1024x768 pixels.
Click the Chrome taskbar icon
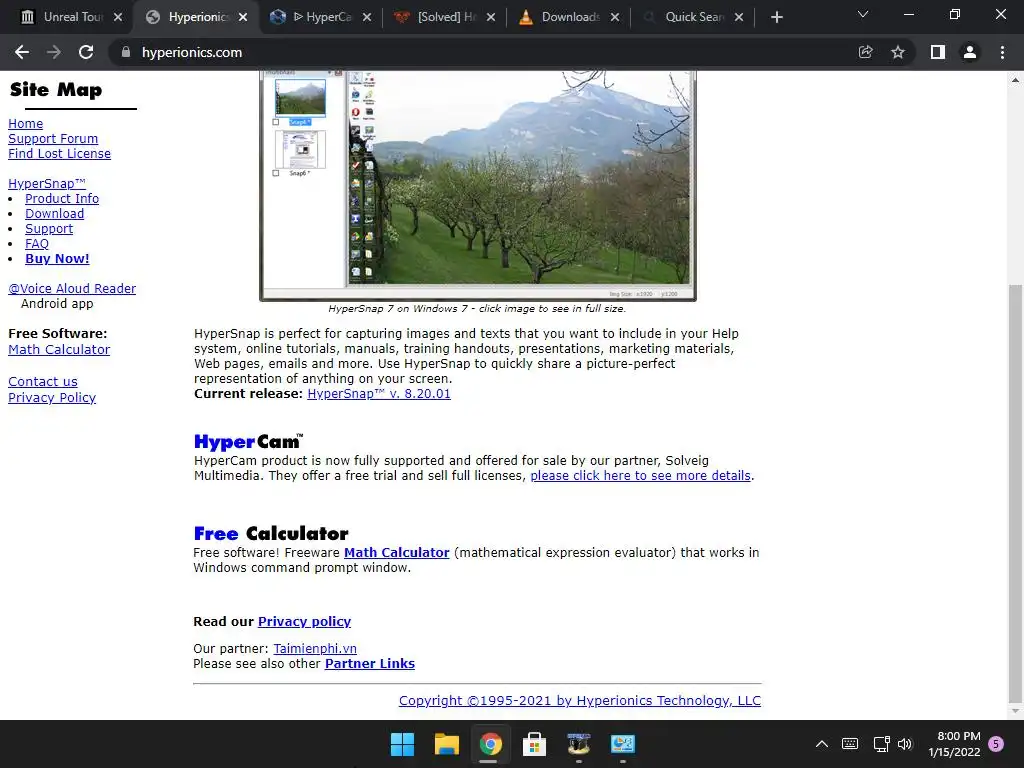pyautogui.click(x=490, y=744)
